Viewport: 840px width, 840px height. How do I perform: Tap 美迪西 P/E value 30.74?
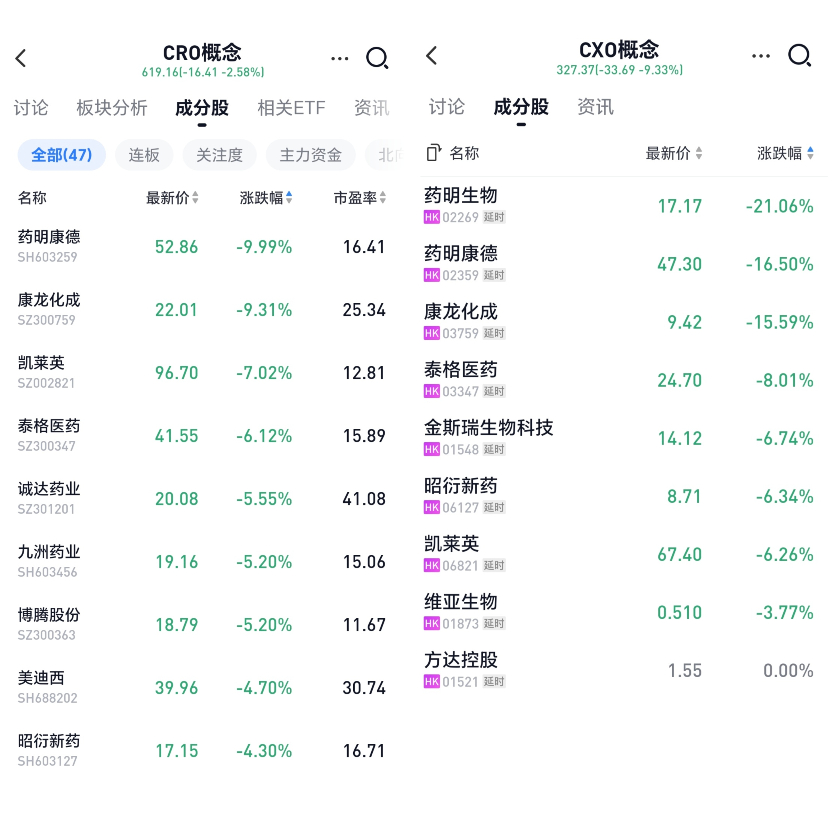click(x=364, y=688)
